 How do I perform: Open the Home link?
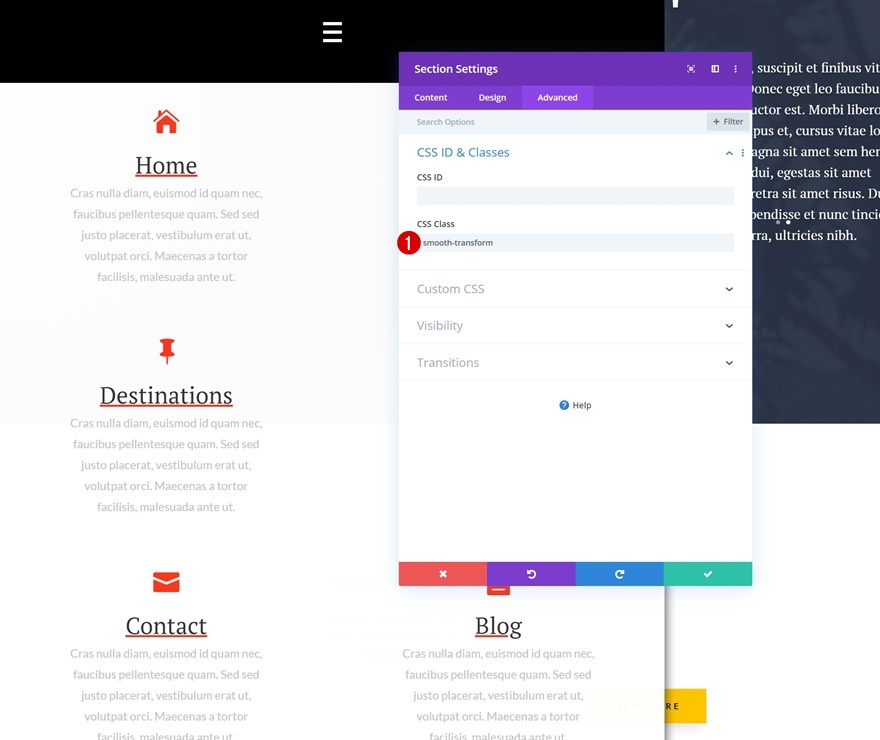click(x=166, y=166)
